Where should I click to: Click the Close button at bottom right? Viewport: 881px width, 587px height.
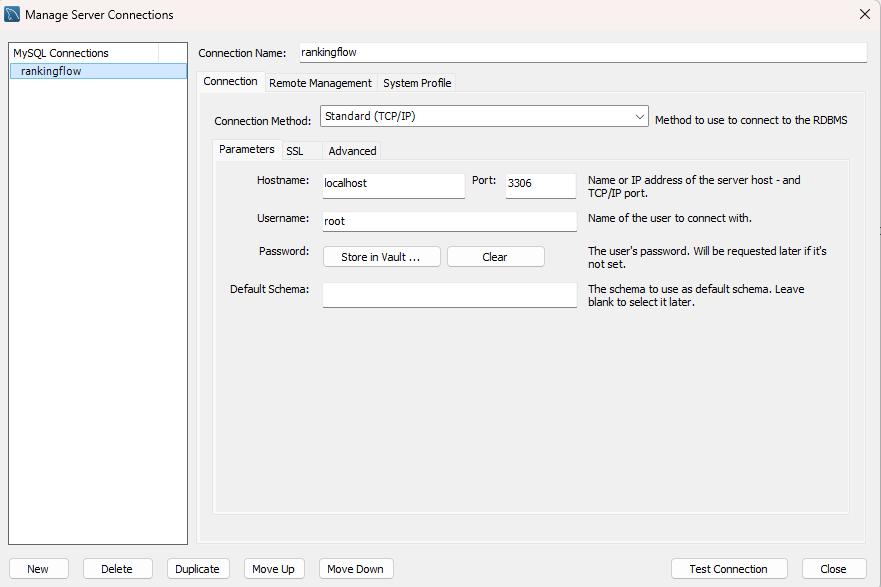point(834,569)
